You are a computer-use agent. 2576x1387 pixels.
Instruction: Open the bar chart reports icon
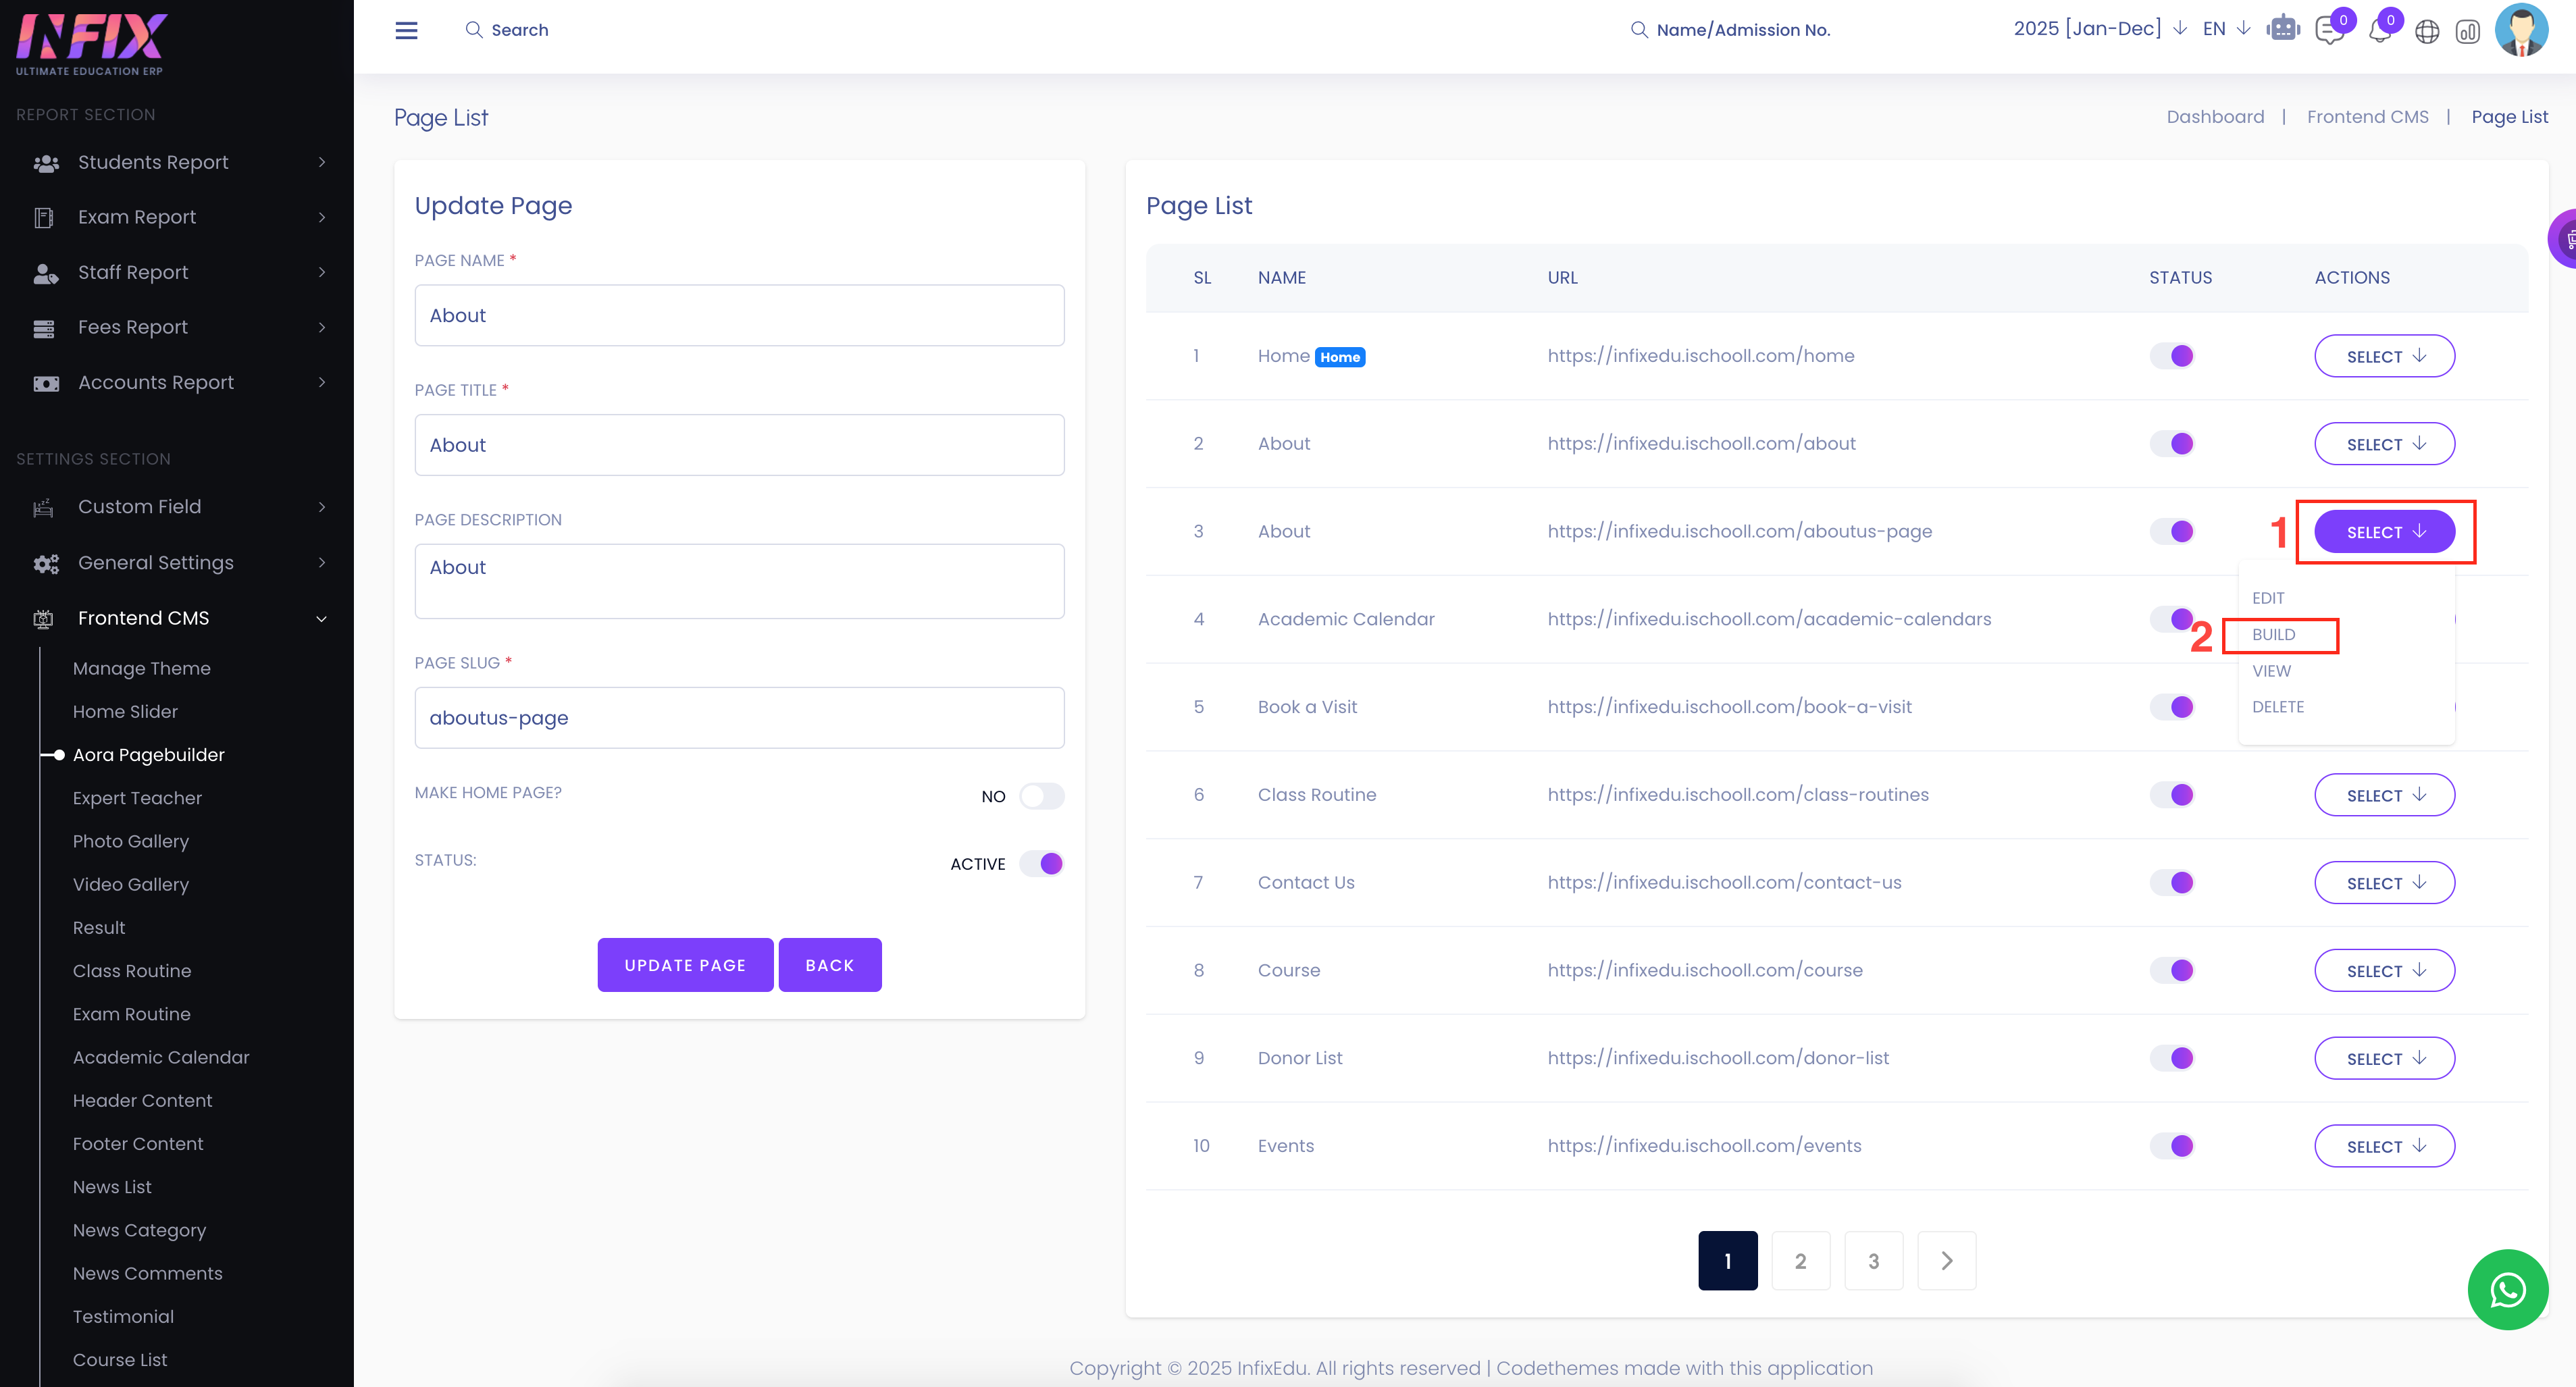[2467, 32]
